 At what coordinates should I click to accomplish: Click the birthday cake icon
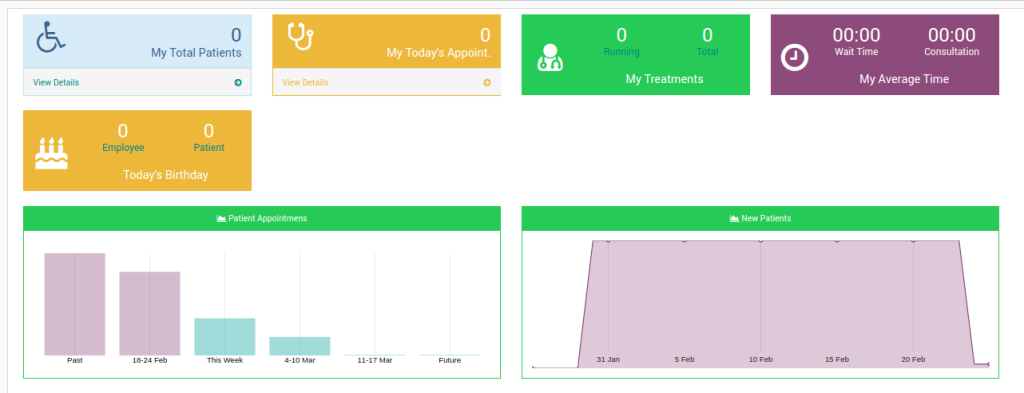pos(51,153)
